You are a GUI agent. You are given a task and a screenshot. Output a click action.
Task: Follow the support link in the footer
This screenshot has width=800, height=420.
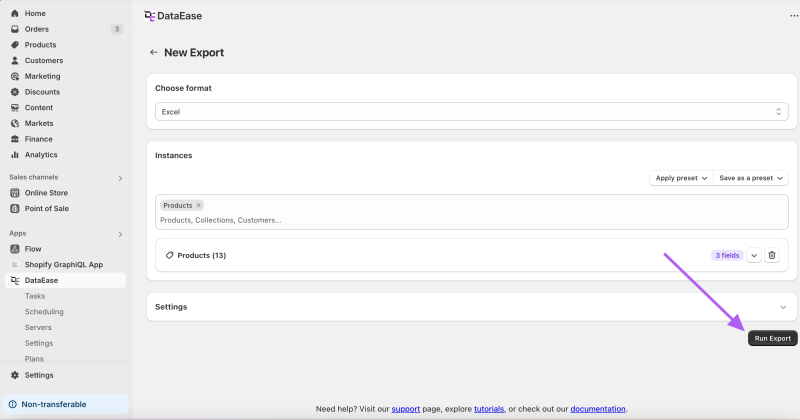tap(406, 409)
